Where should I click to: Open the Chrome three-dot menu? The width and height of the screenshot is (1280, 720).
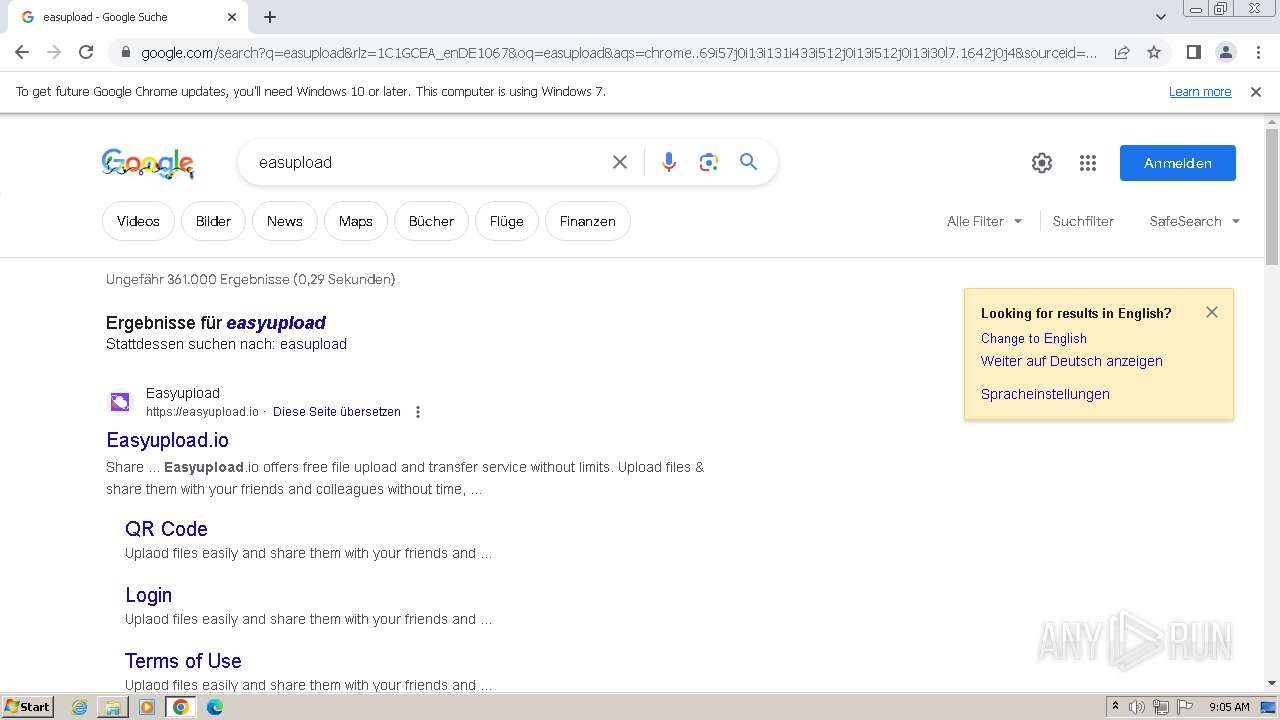point(1257,52)
